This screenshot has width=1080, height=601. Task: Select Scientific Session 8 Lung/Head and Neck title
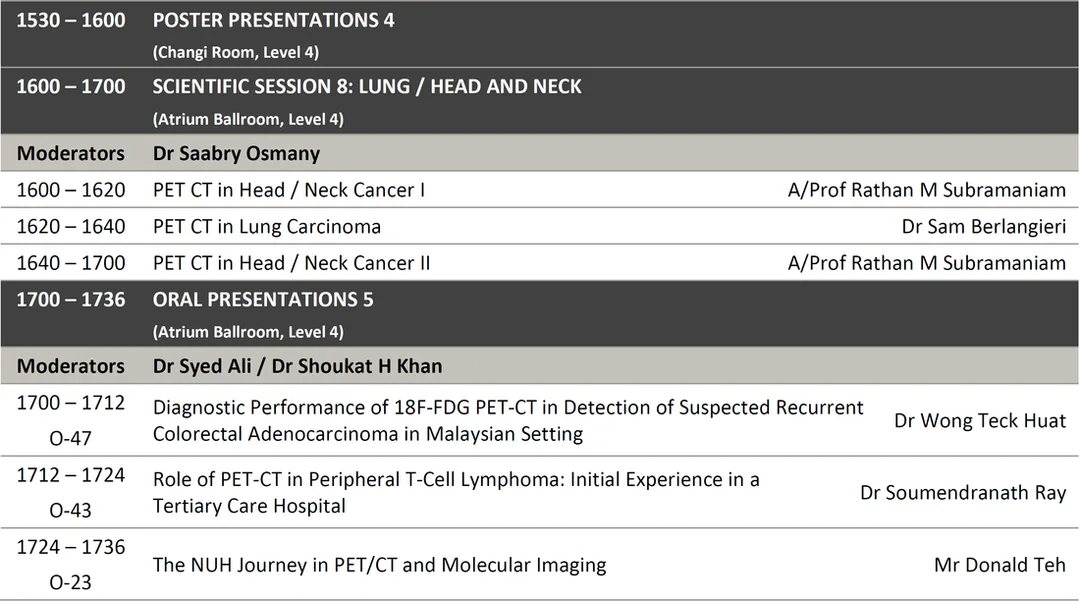[x=367, y=86]
